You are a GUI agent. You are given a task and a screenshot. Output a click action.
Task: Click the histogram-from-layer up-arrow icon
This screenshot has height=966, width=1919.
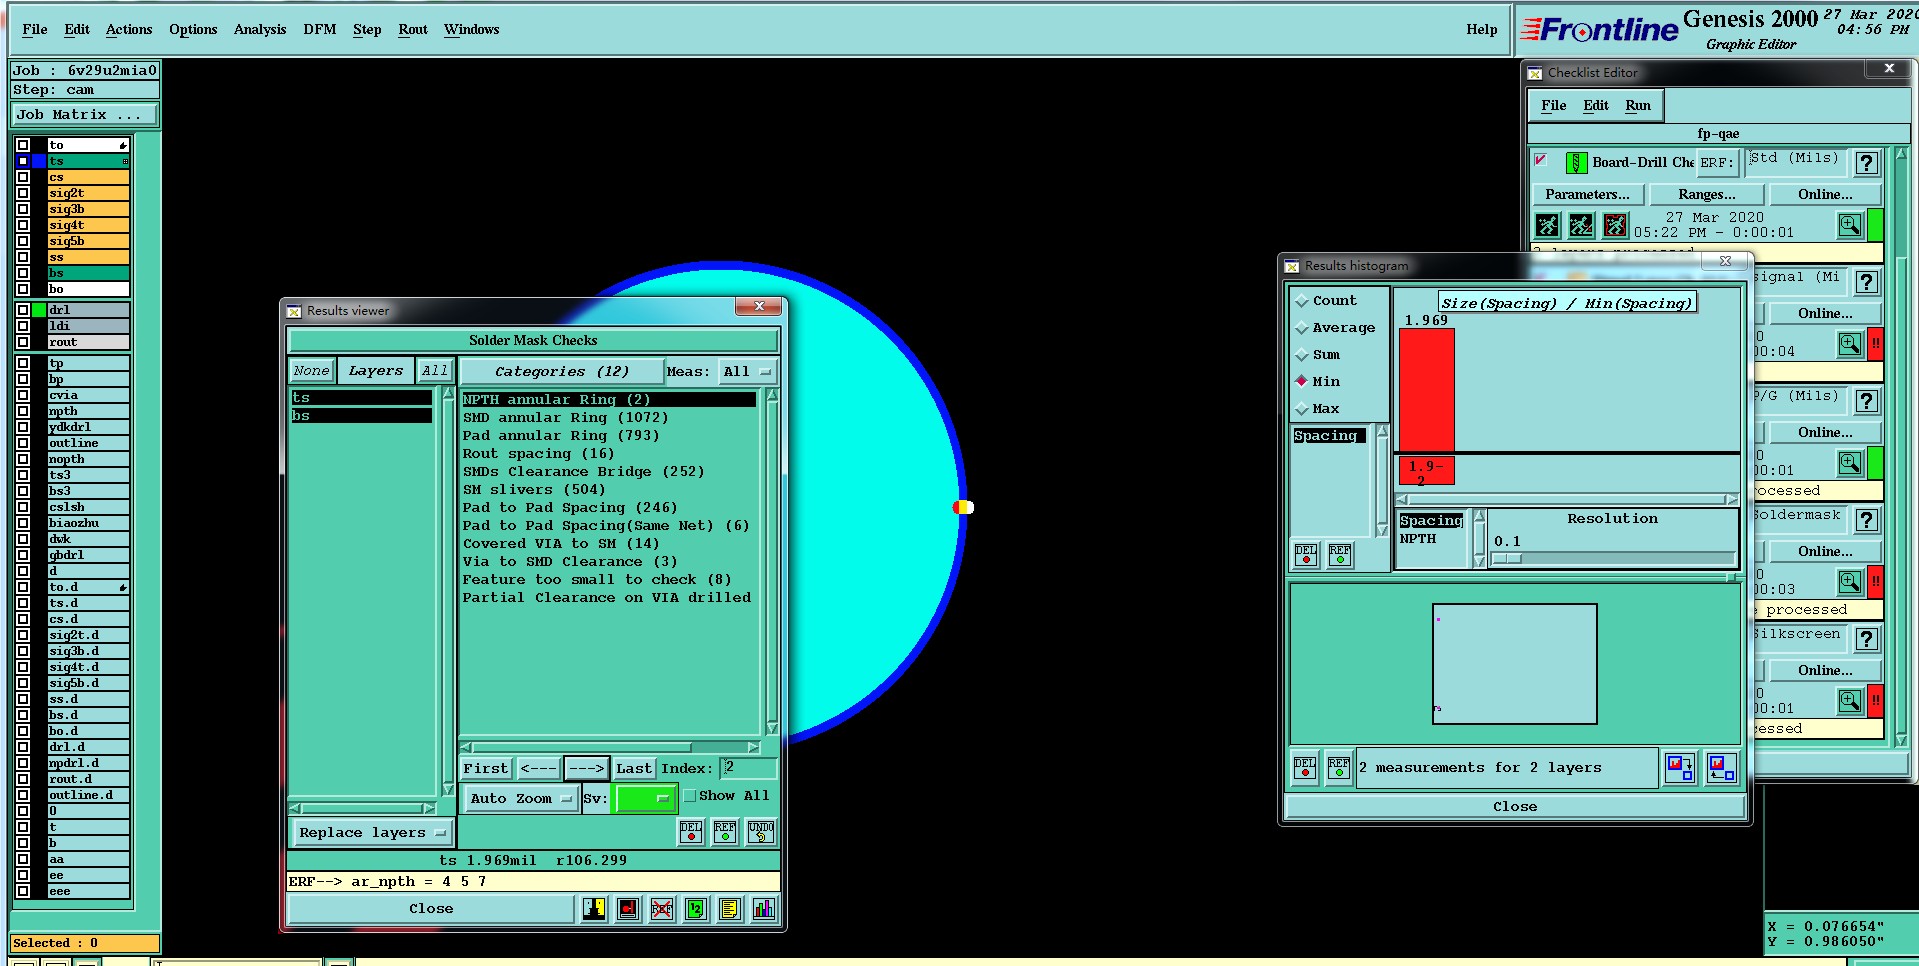(1721, 768)
